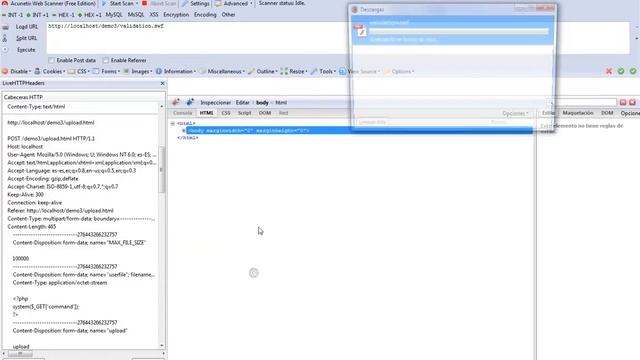
Task: Click the INT +1 button
Action: 38,15
